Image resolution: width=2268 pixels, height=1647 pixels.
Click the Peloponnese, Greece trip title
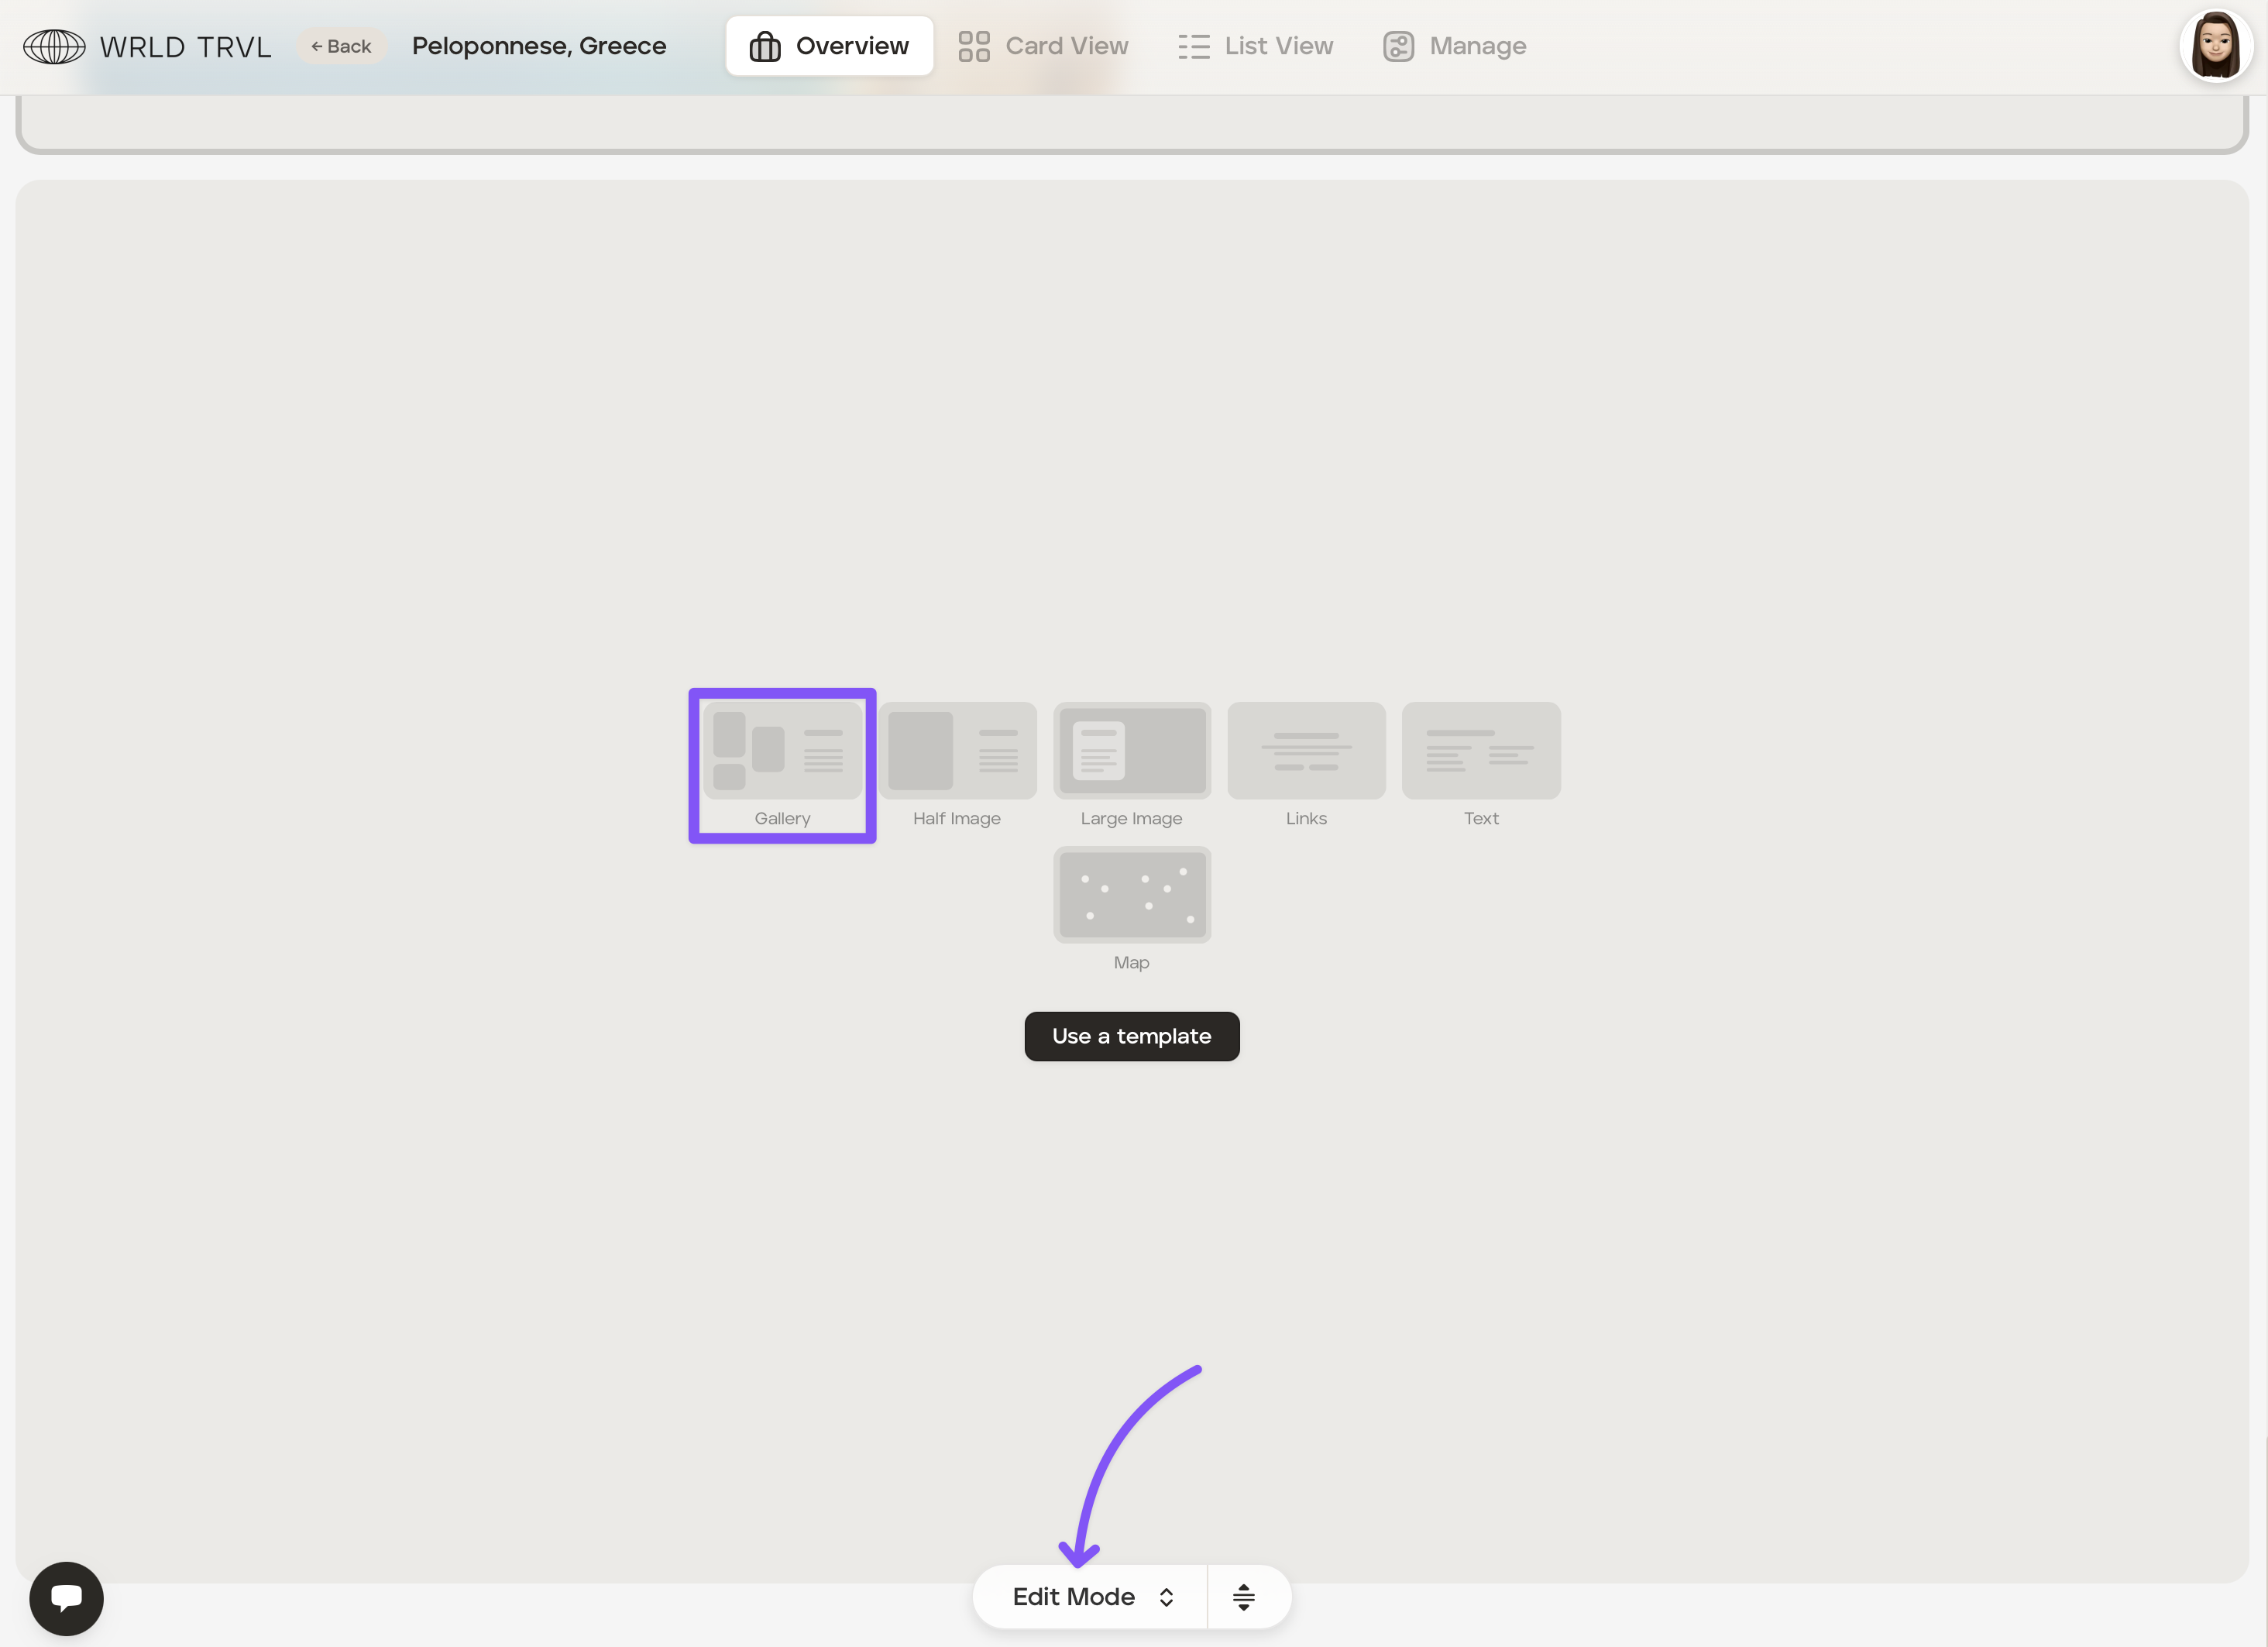539,46
